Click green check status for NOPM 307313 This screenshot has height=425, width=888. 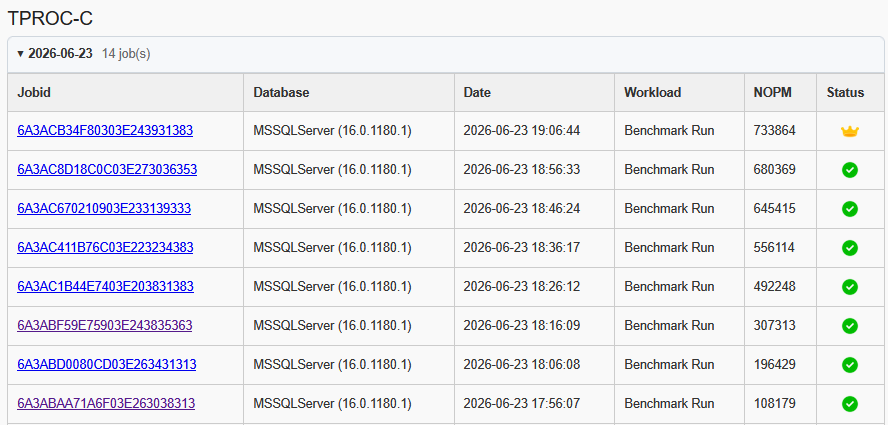coord(849,326)
